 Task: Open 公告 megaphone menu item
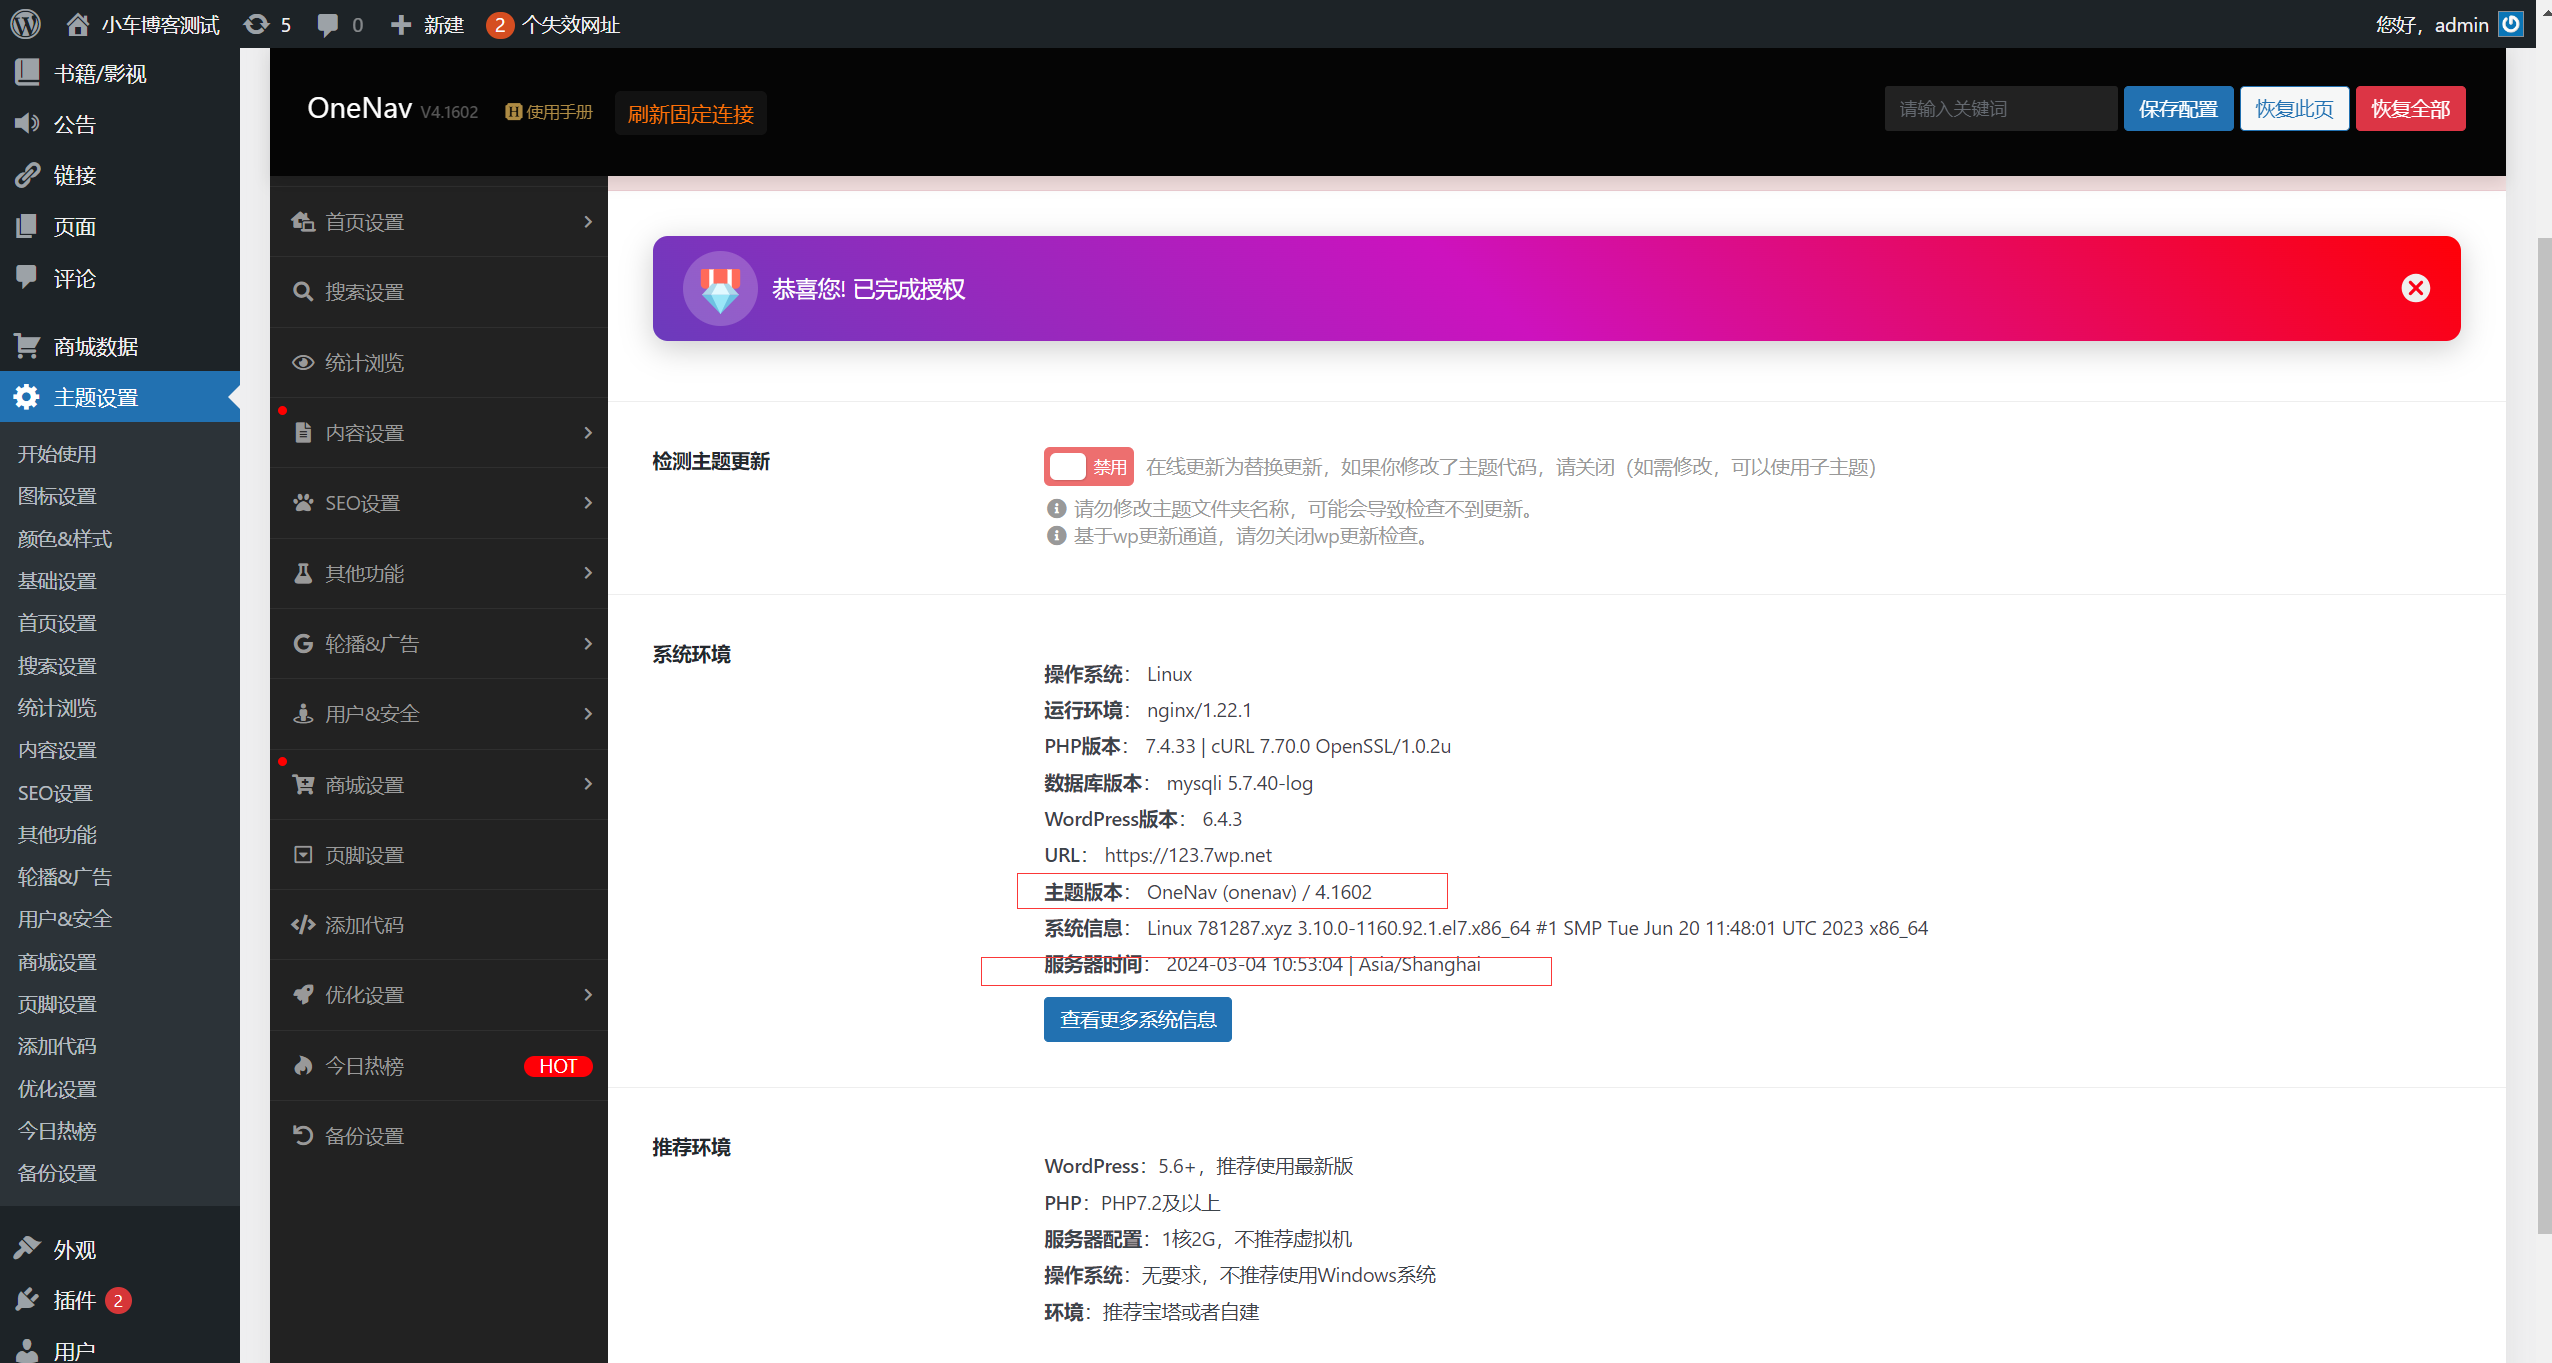click(120, 124)
